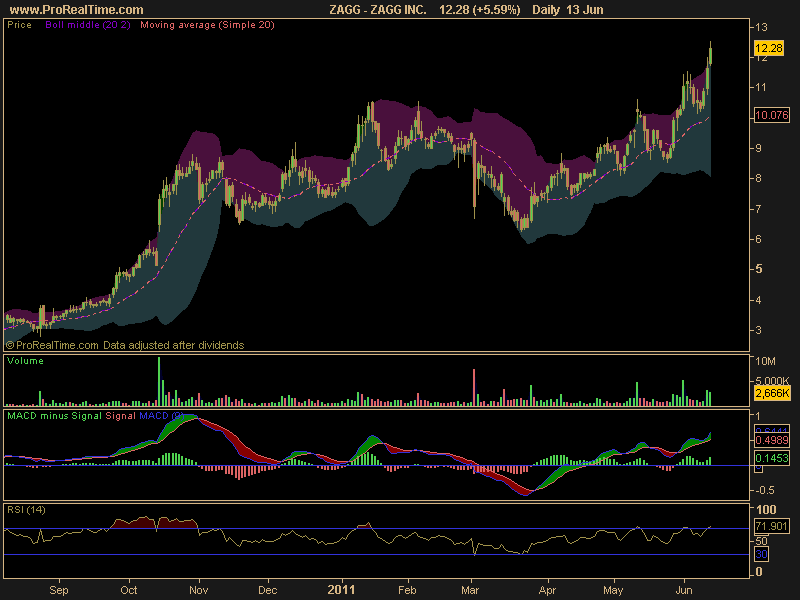This screenshot has width=800, height=600.
Task: Select the ZAGG - ZAGG INC. ticker title
Action: pos(378,10)
